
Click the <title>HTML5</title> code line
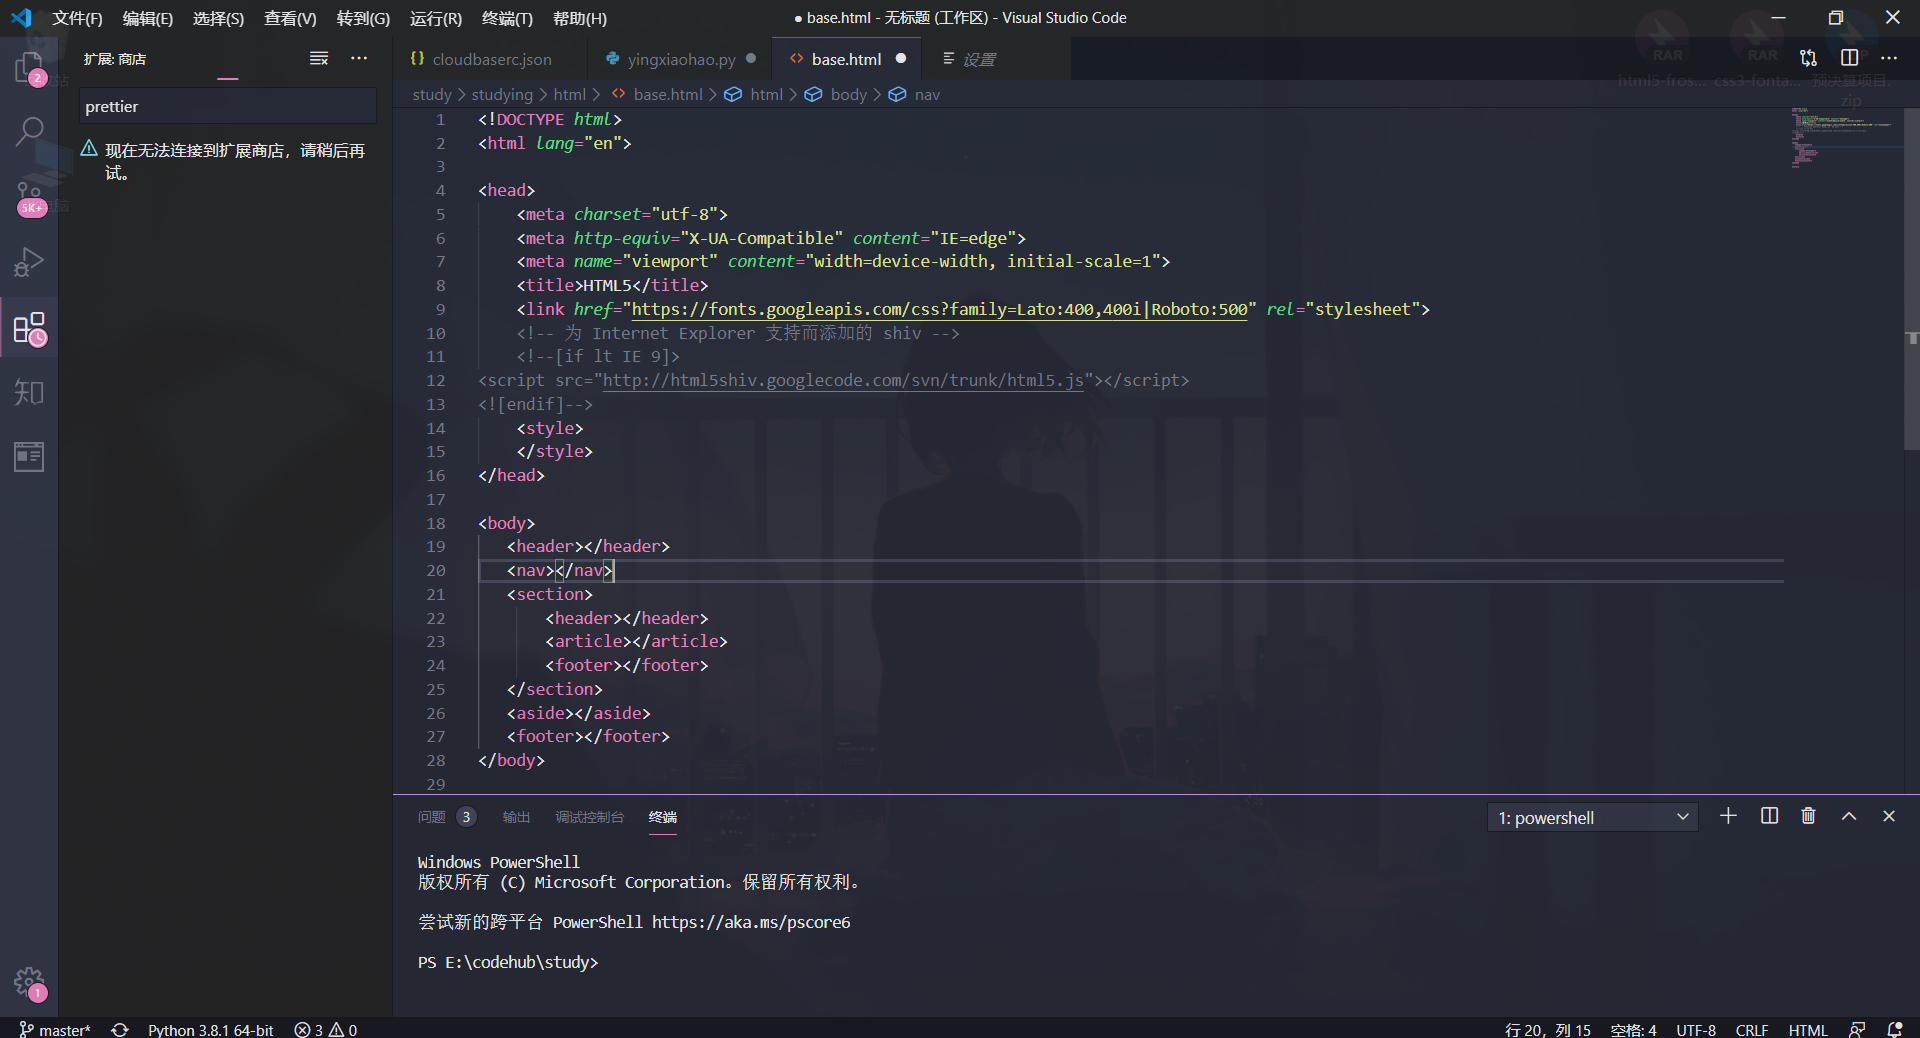tap(612, 285)
